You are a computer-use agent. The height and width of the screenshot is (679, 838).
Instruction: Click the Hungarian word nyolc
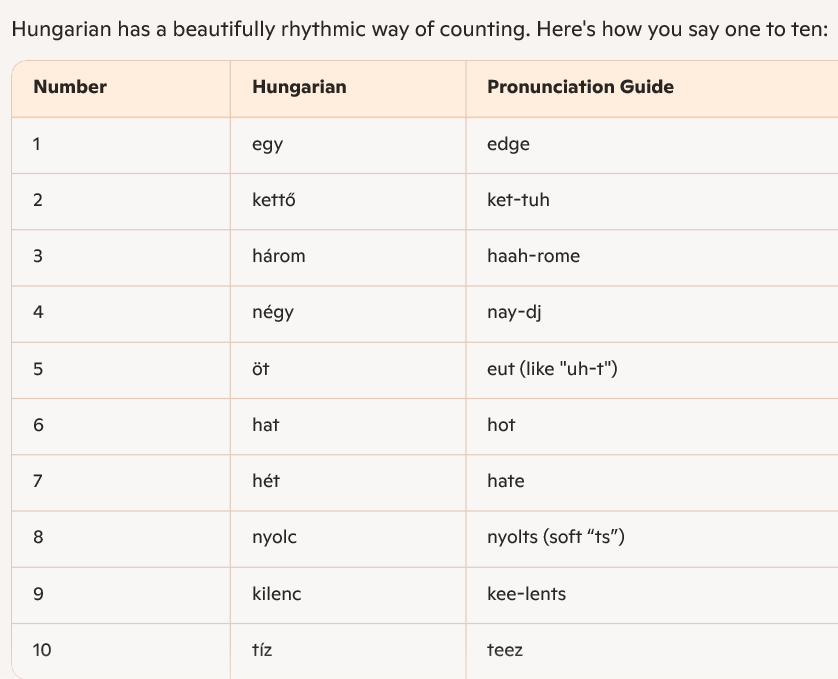pyautogui.click(x=274, y=538)
